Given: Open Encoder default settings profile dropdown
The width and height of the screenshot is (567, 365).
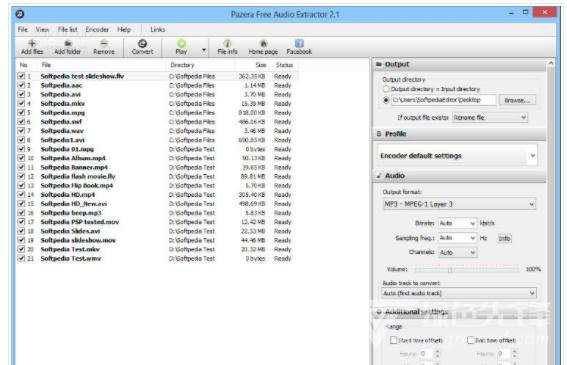Looking at the screenshot, I should pos(457,156).
